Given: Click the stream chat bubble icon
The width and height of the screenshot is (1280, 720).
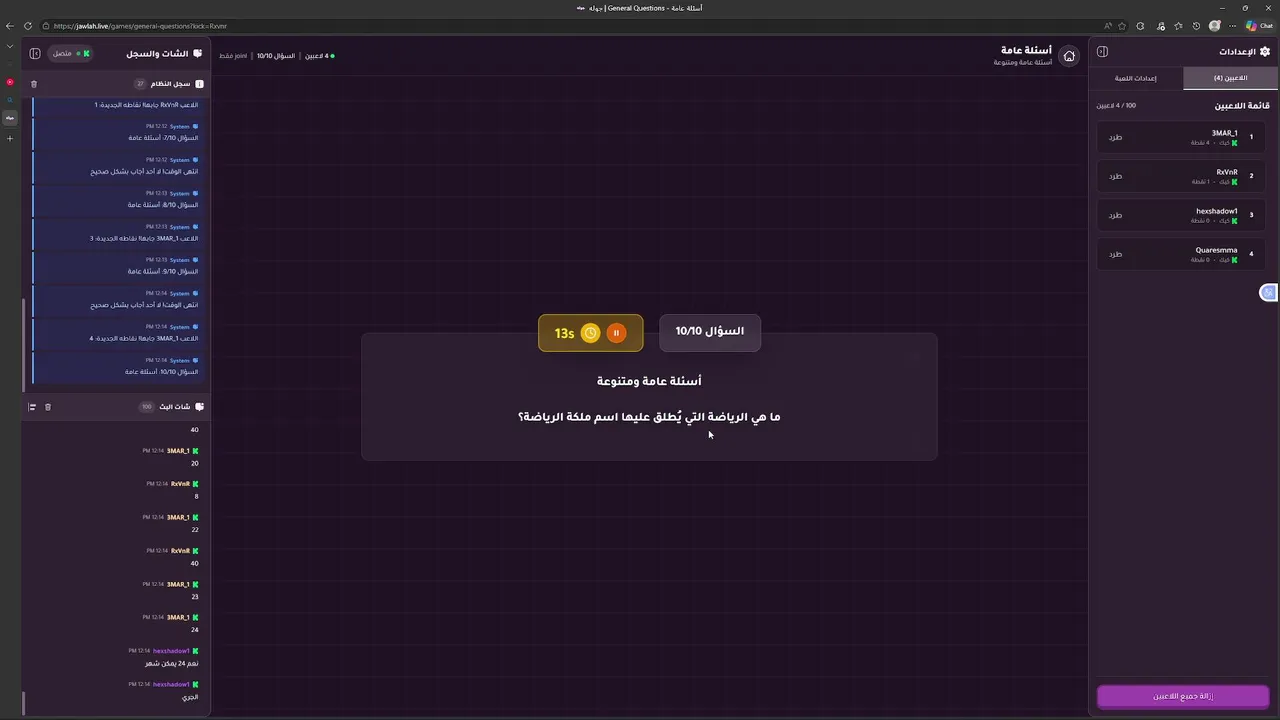Looking at the screenshot, I should pyautogui.click(x=199, y=407).
